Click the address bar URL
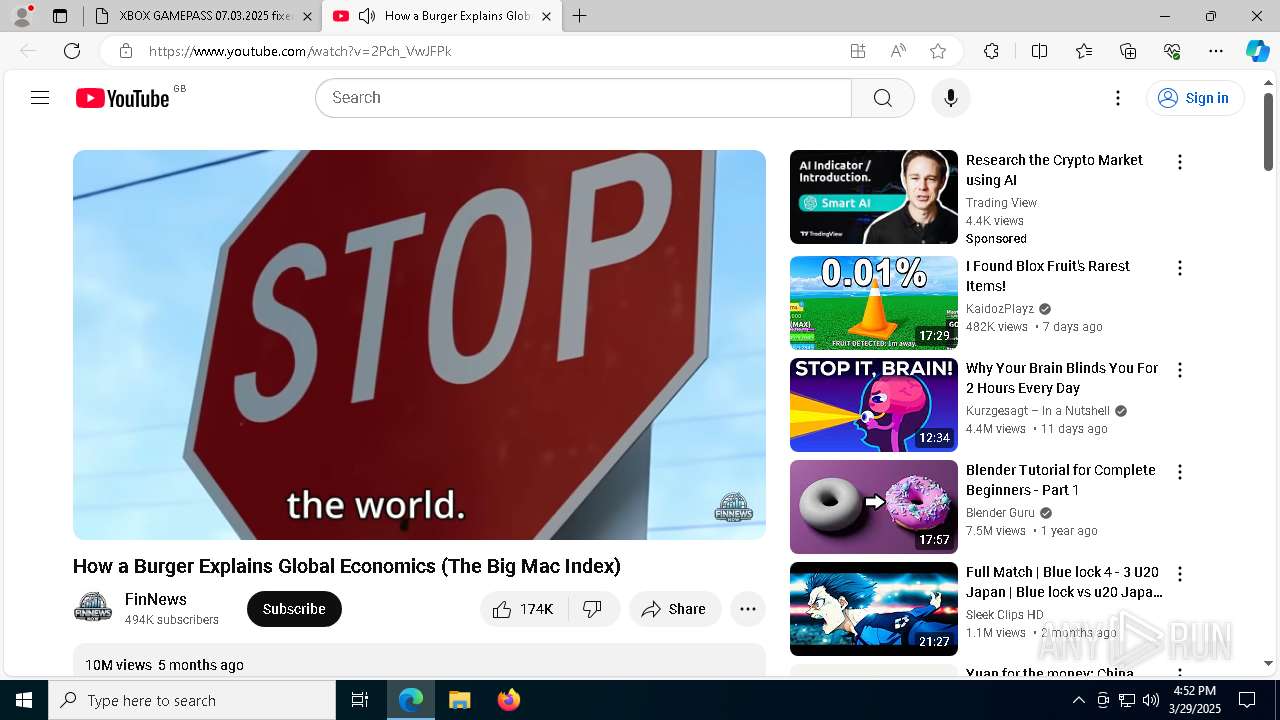1280x720 pixels. [x=300, y=51]
